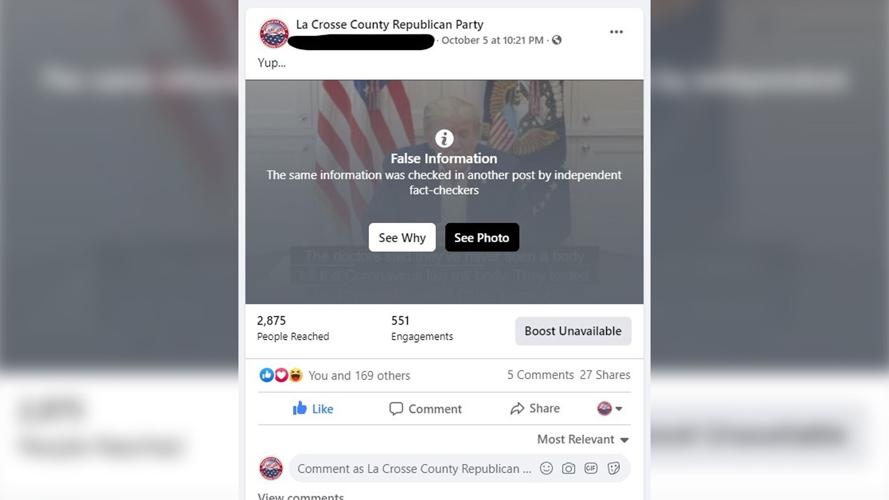Click the Comment action button

click(x=425, y=409)
